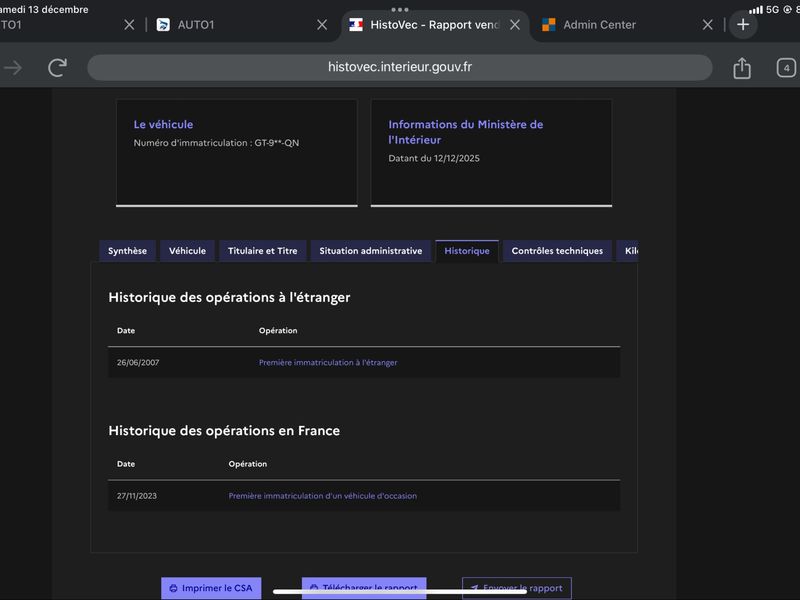Tap the Safari share icon
This screenshot has height=600, width=800.
pos(741,68)
